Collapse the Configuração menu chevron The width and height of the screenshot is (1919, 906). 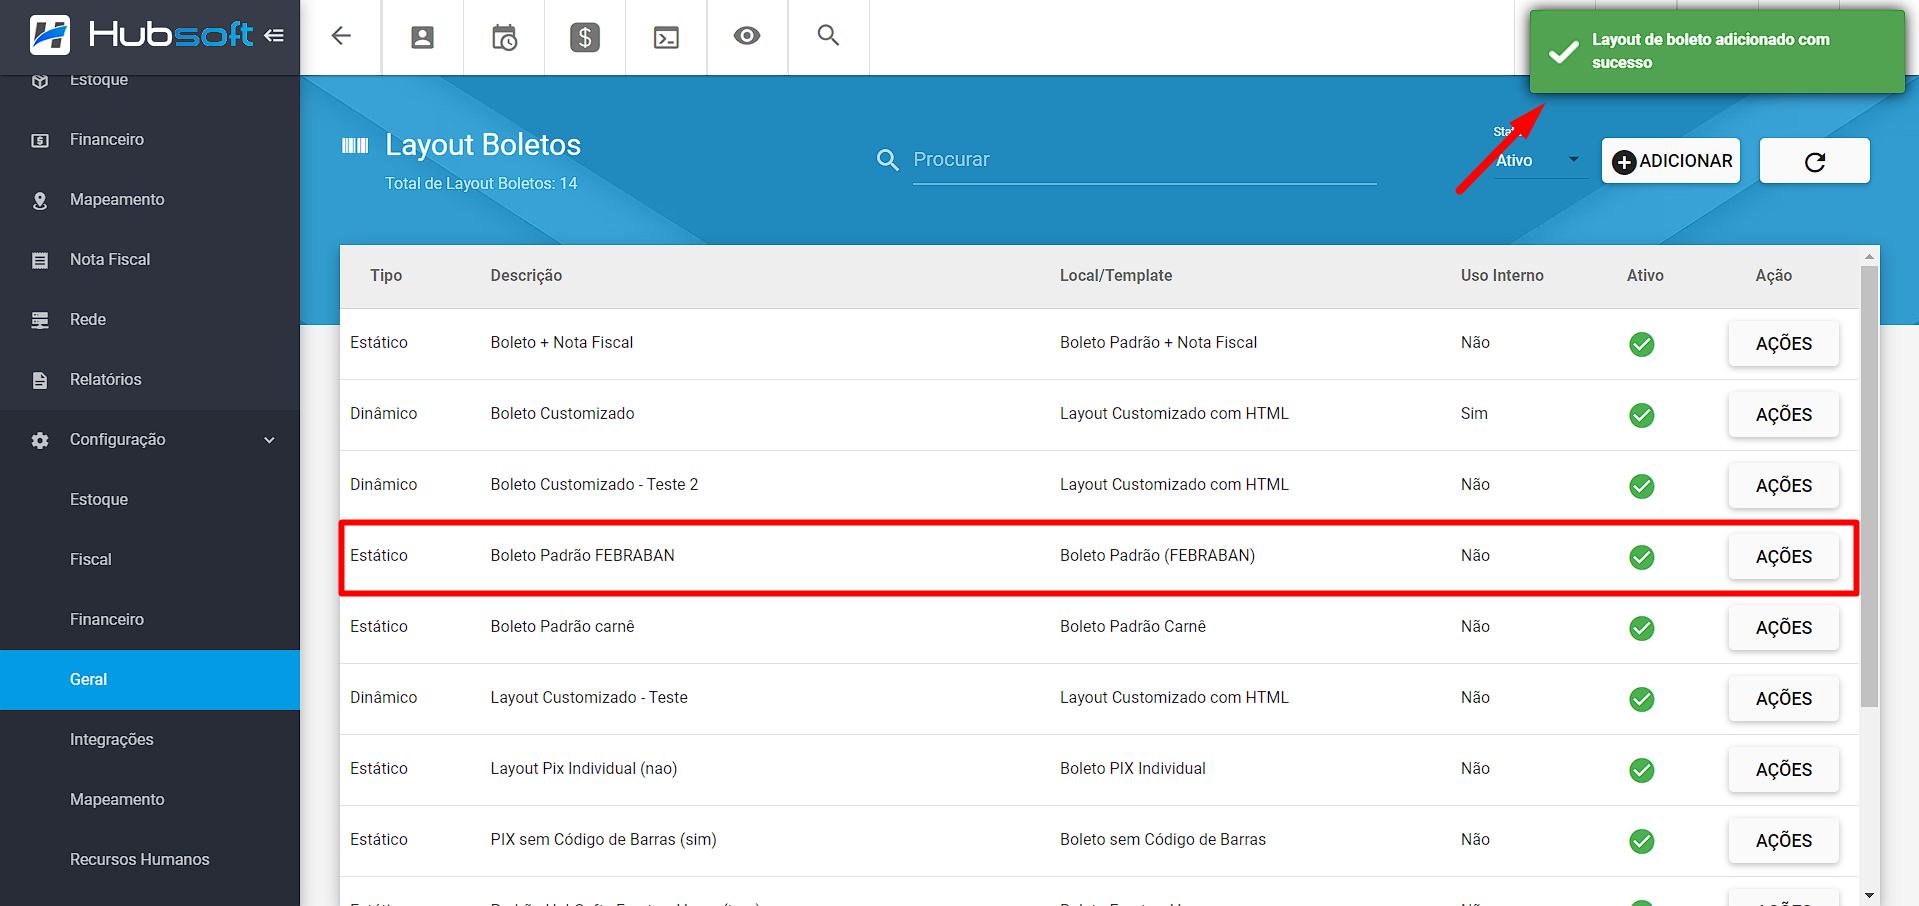269,440
